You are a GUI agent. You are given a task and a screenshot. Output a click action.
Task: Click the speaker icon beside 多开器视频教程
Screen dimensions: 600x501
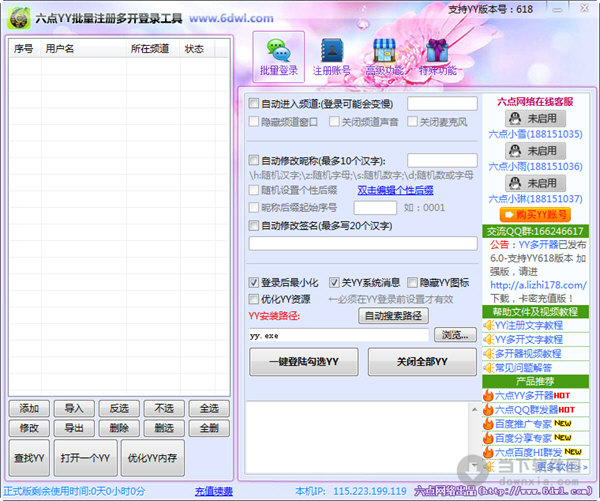489,354
